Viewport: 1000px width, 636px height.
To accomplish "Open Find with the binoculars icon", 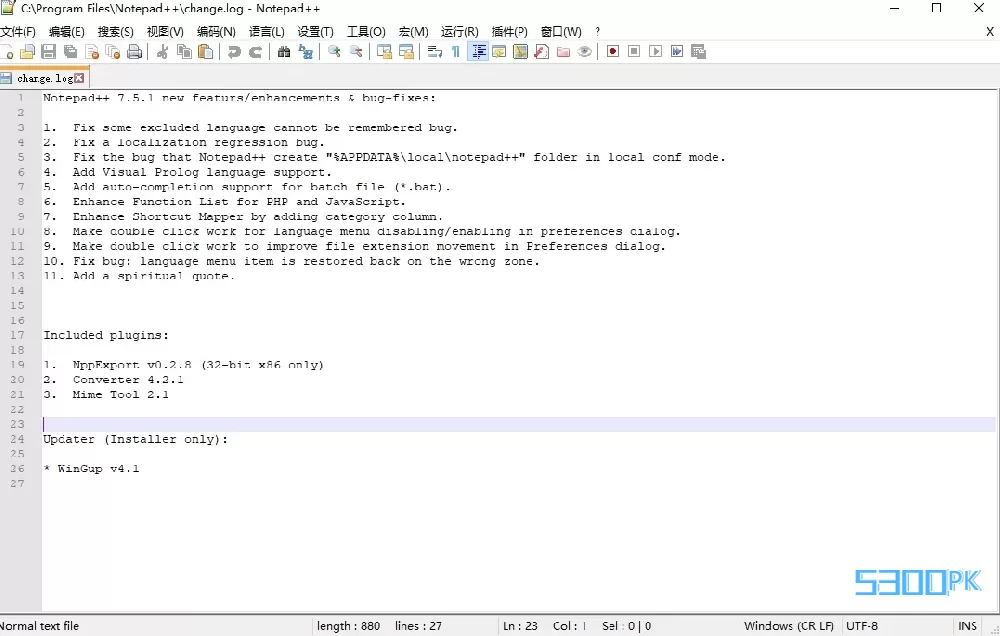I will pos(284,52).
